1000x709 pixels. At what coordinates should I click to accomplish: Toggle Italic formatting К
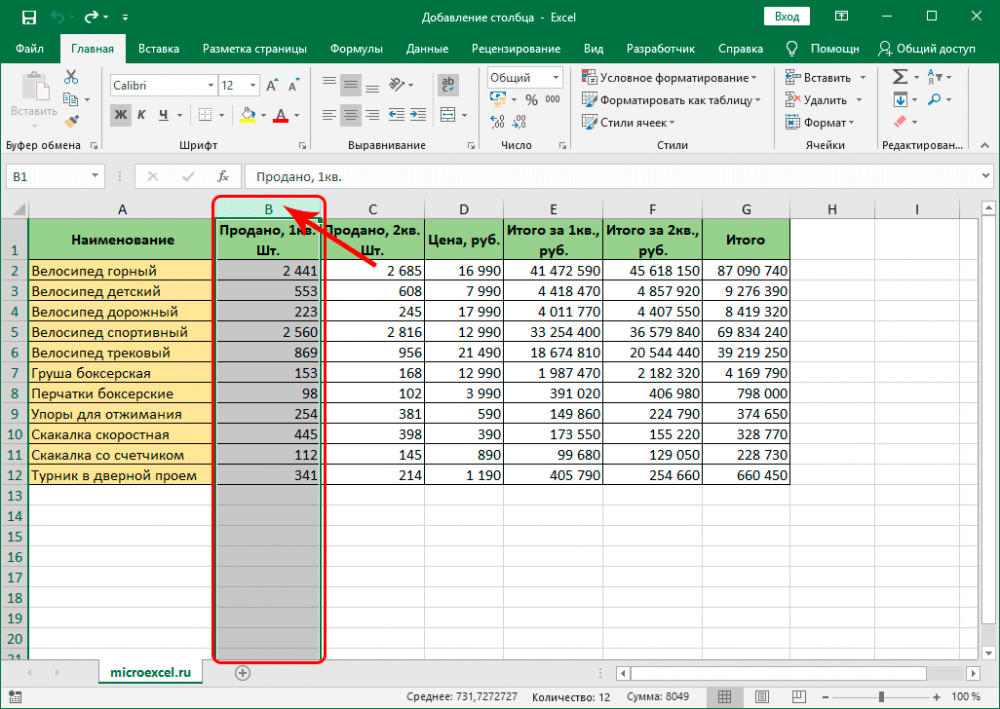(142, 115)
